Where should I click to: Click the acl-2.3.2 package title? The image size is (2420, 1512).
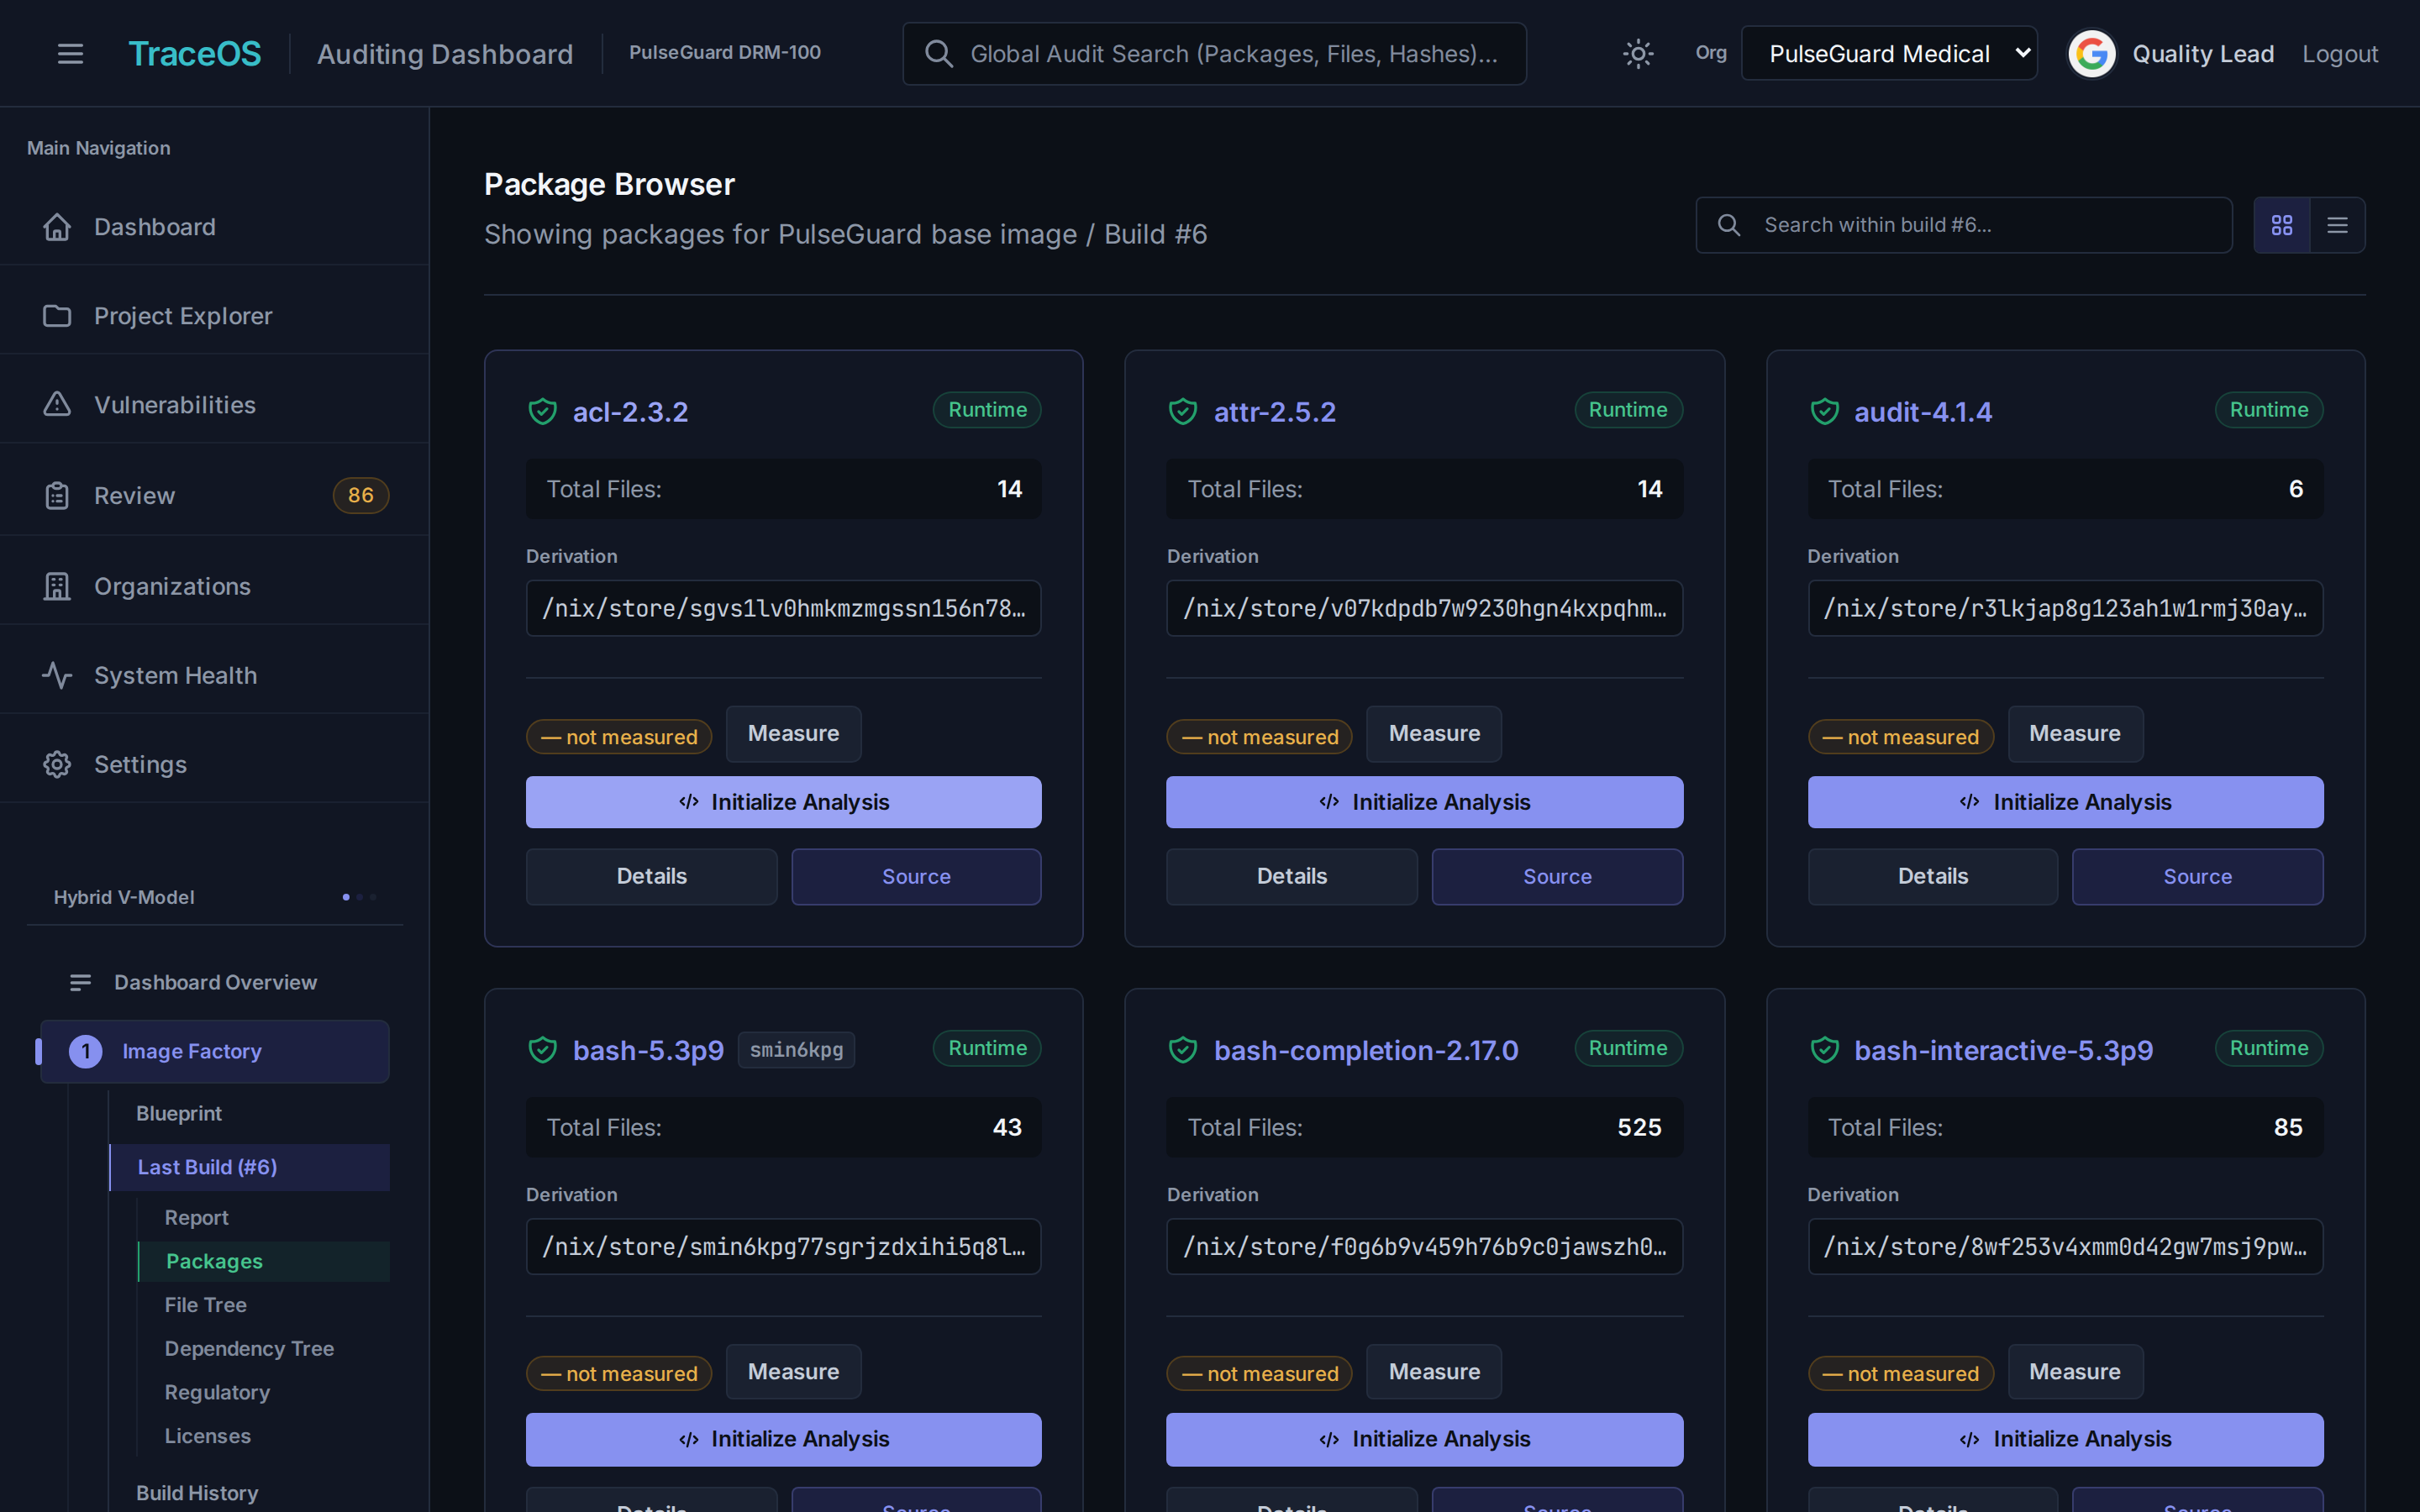point(630,412)
